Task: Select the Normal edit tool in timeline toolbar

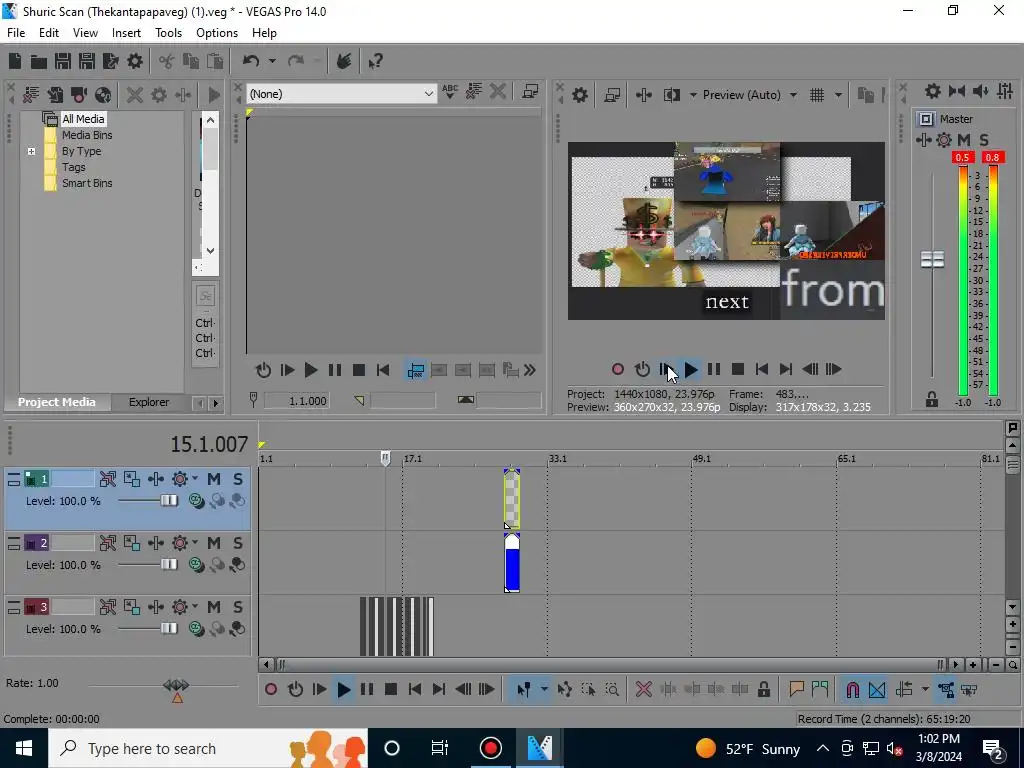Action: (x=524, y=690)
